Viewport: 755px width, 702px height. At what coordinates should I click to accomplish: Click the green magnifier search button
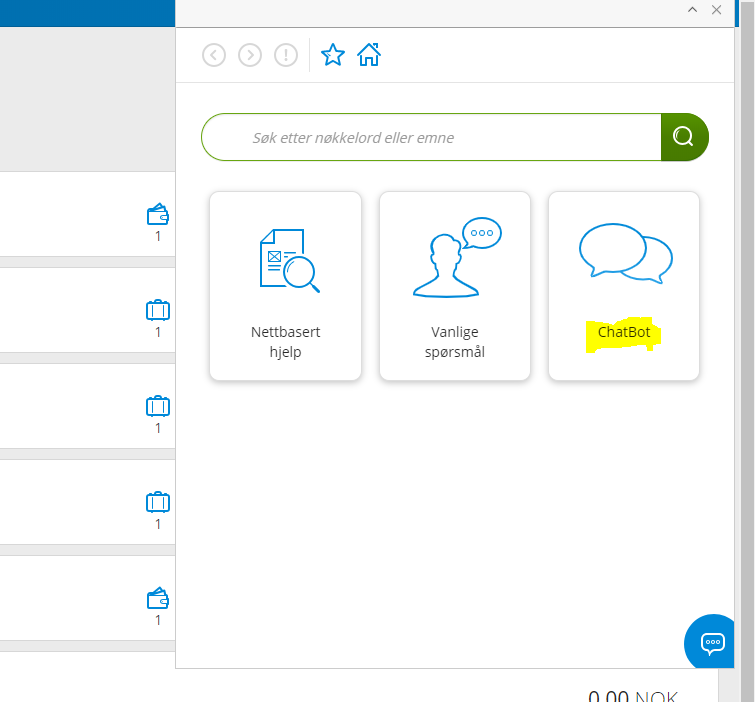684,137
